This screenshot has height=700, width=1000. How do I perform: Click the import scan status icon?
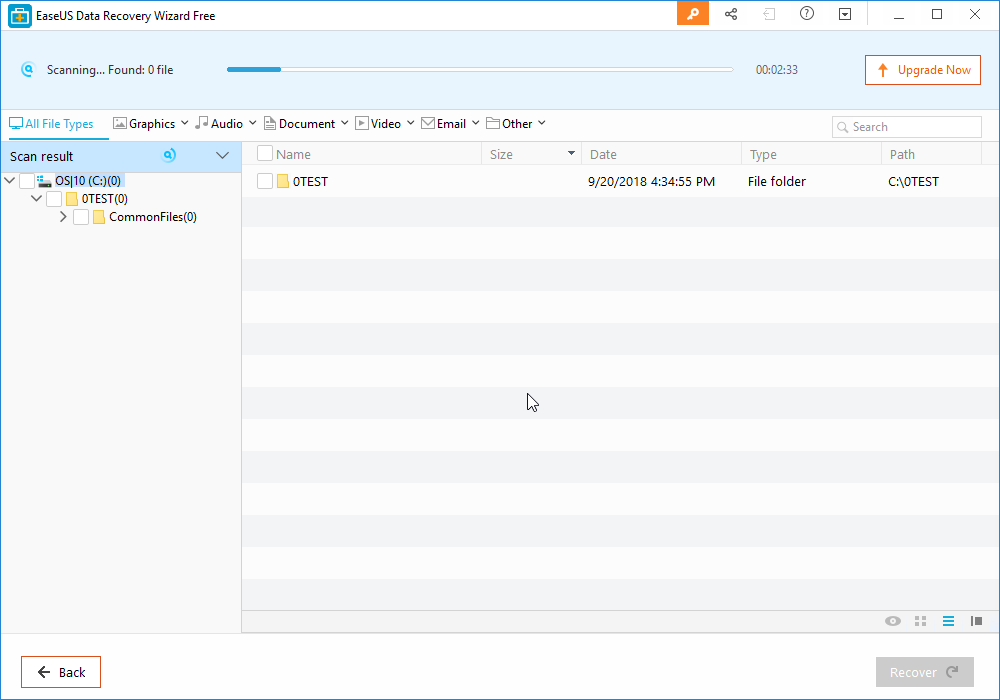click(769, 14)
